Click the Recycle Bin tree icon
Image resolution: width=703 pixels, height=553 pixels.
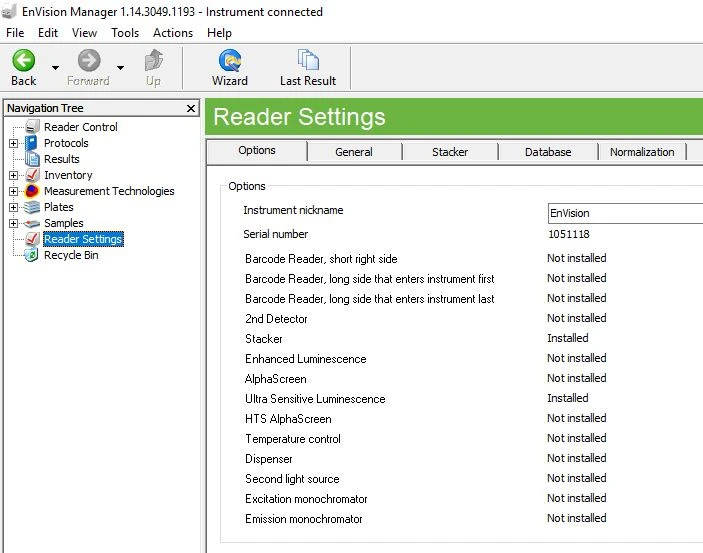point(32,255)
